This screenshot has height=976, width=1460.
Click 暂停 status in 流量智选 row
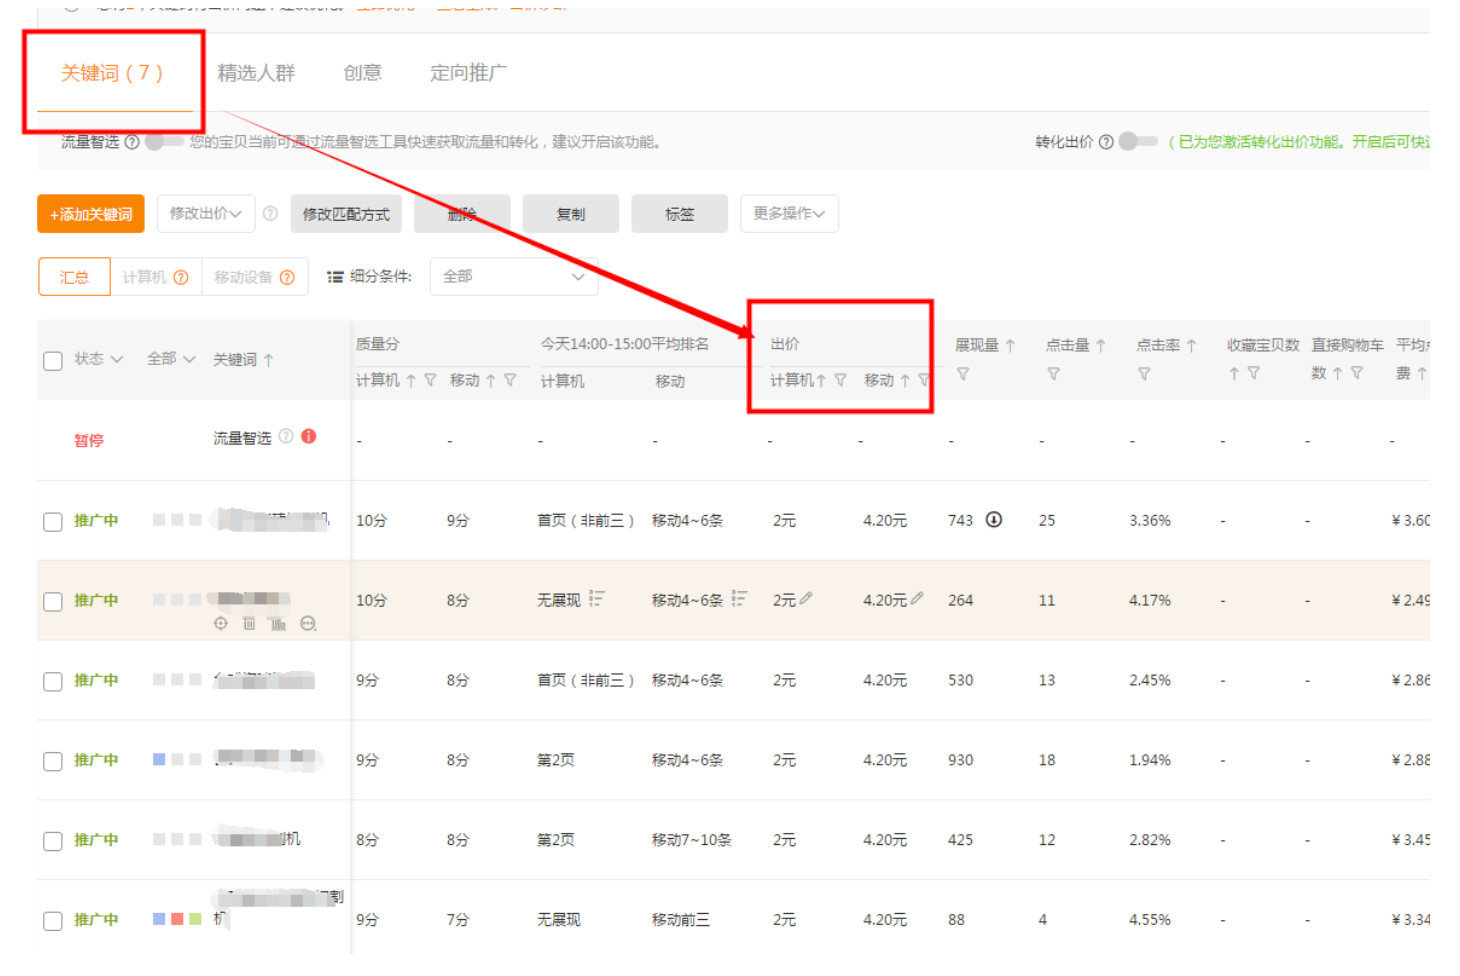[89, 440]
